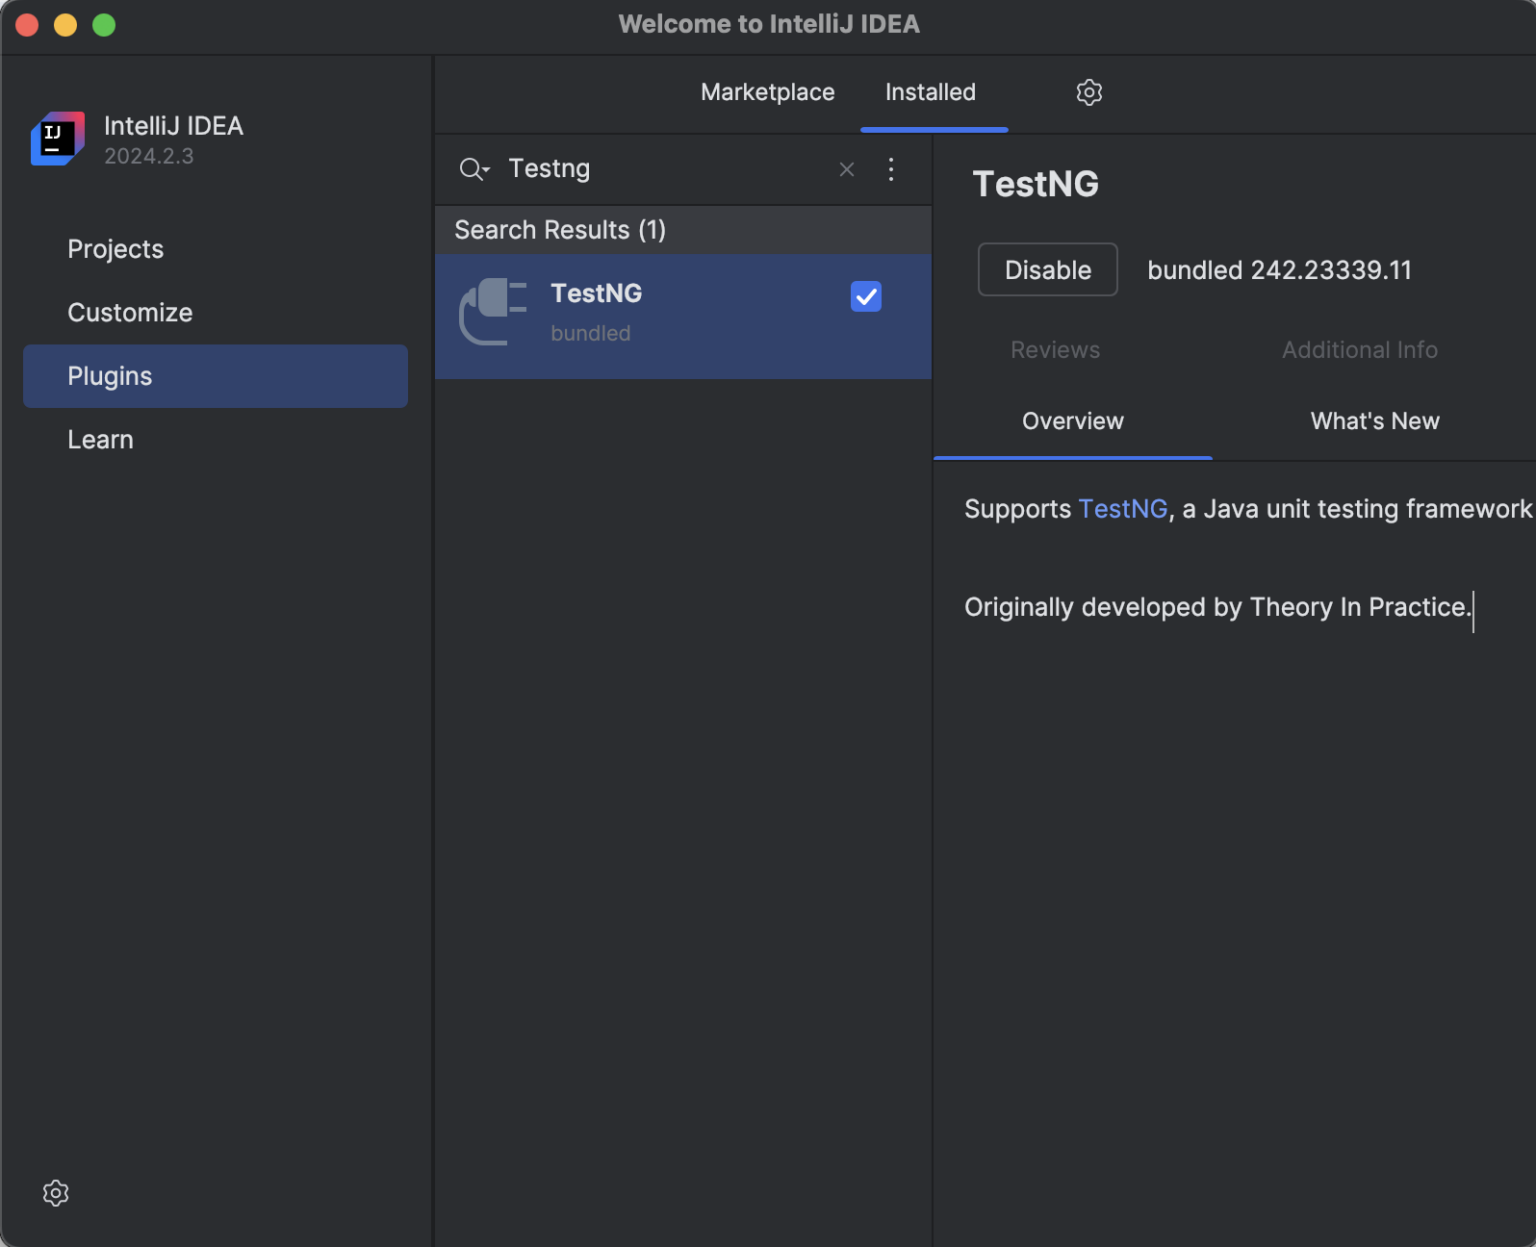Click the magnifier icon in the search bar

468,169
